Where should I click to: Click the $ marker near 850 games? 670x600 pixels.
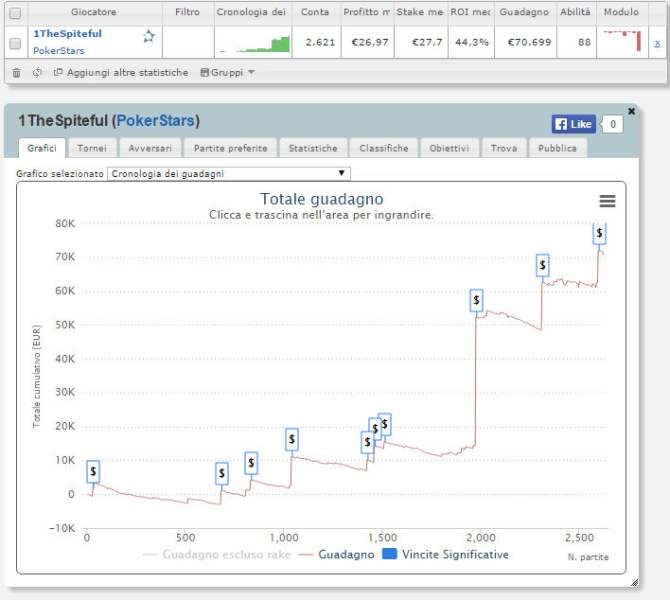coord(251,463)
